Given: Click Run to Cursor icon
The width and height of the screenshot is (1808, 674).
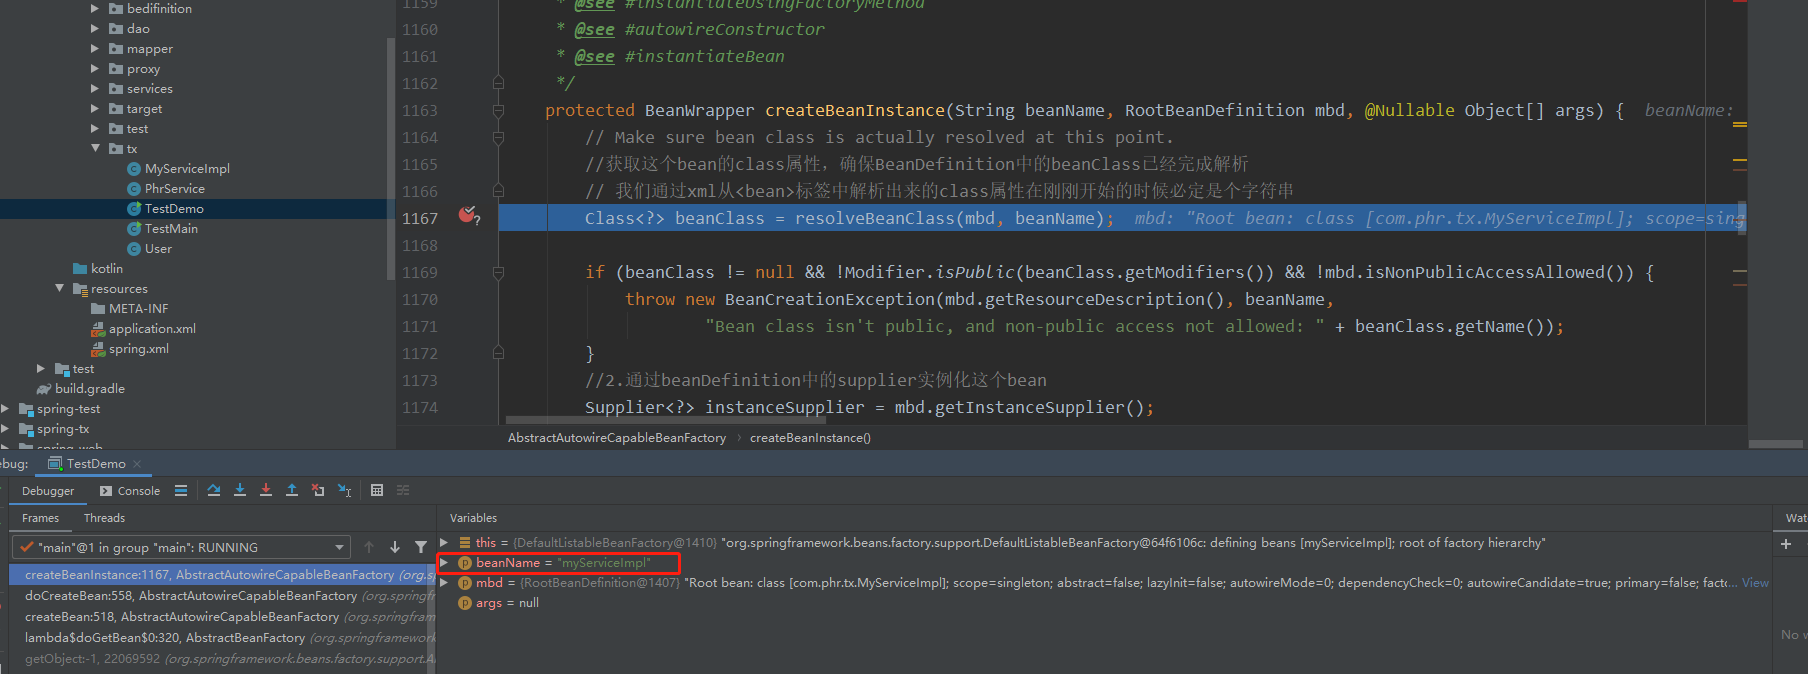Looking at the screenshot, I should tap(344, 491).
